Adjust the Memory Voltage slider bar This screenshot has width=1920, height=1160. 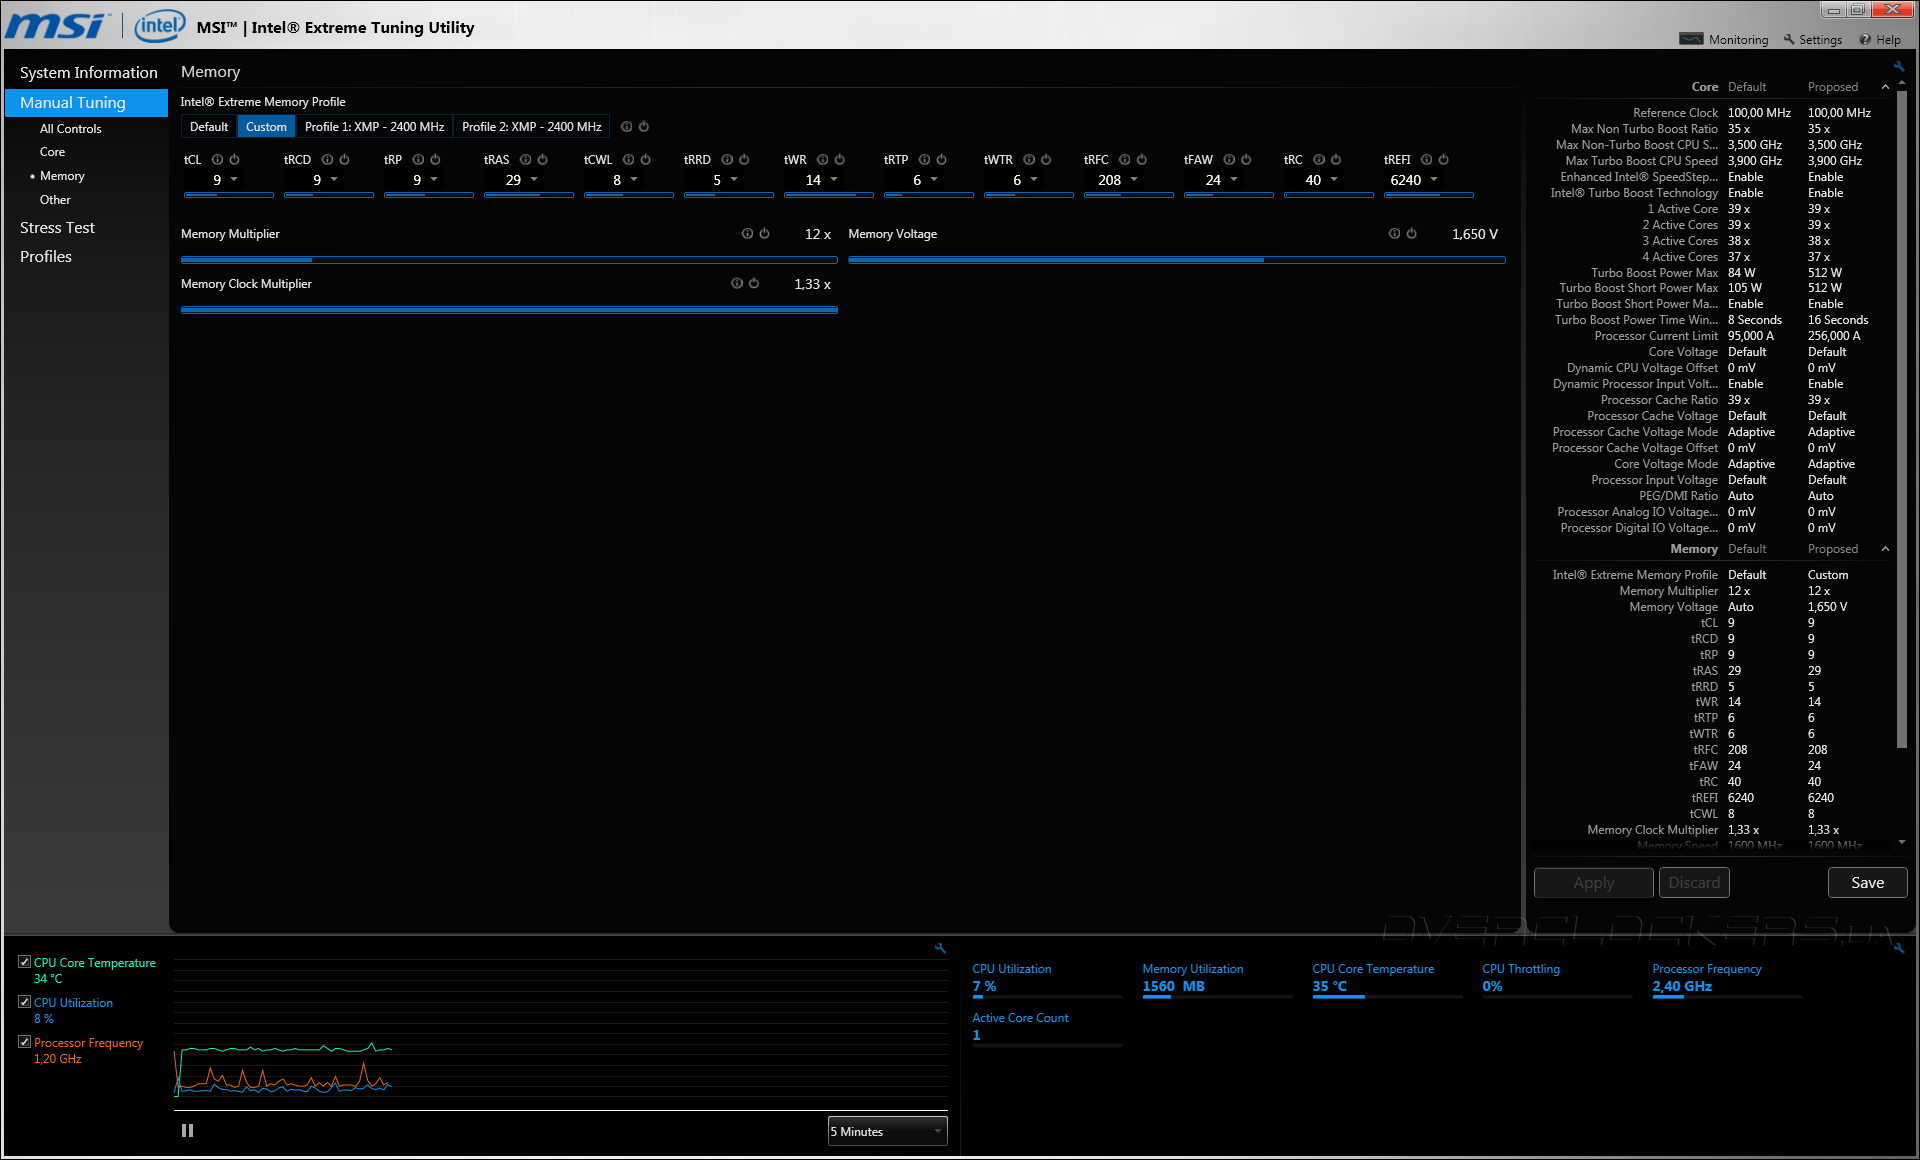[x=1176, y=260]
